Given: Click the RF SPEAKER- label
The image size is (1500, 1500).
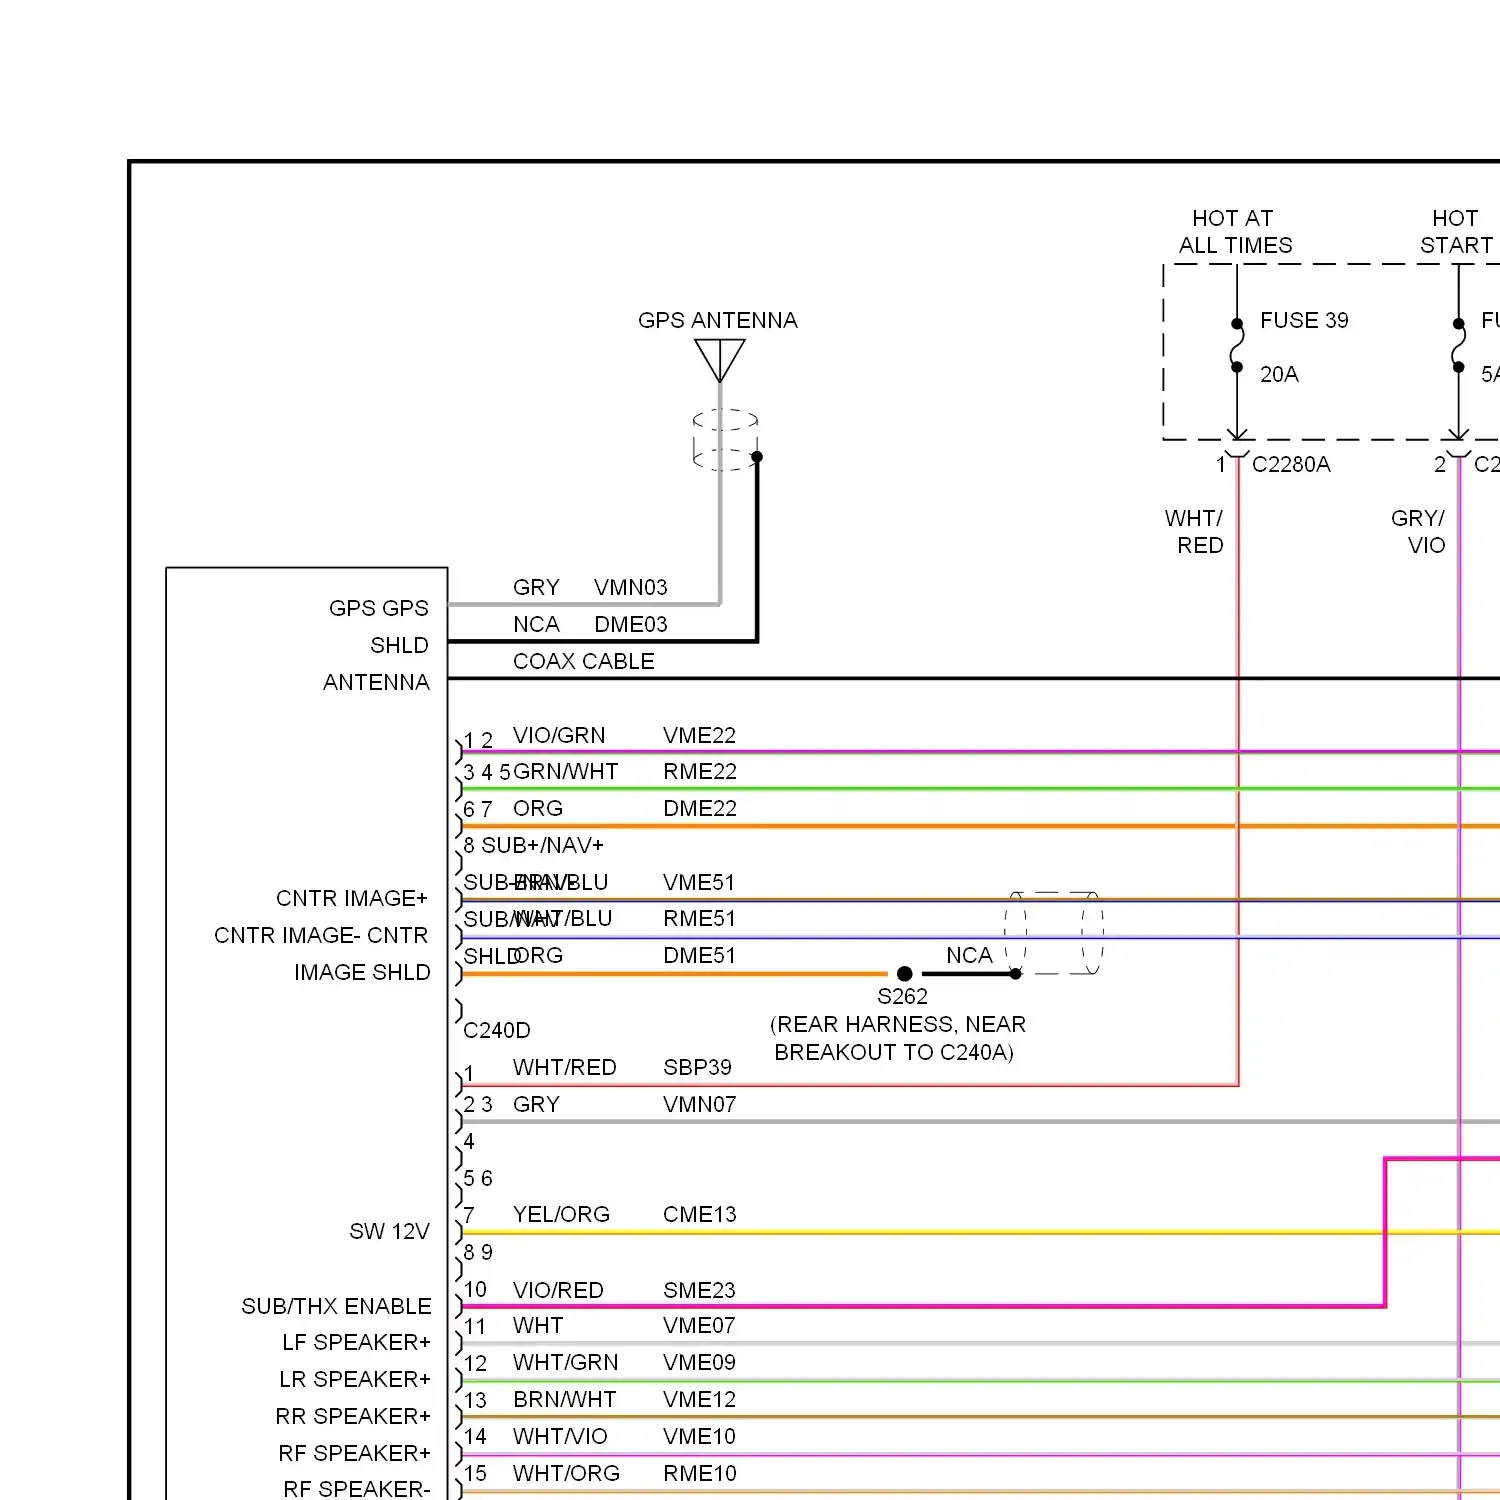Looking at the screenshot, I should 357,1488.
